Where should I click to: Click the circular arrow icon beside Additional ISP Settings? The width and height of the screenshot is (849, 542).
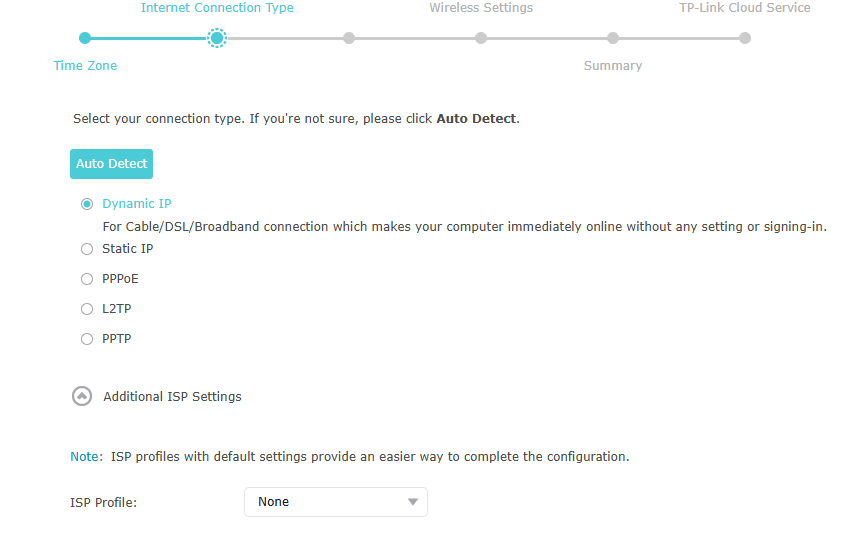point(82,396)
